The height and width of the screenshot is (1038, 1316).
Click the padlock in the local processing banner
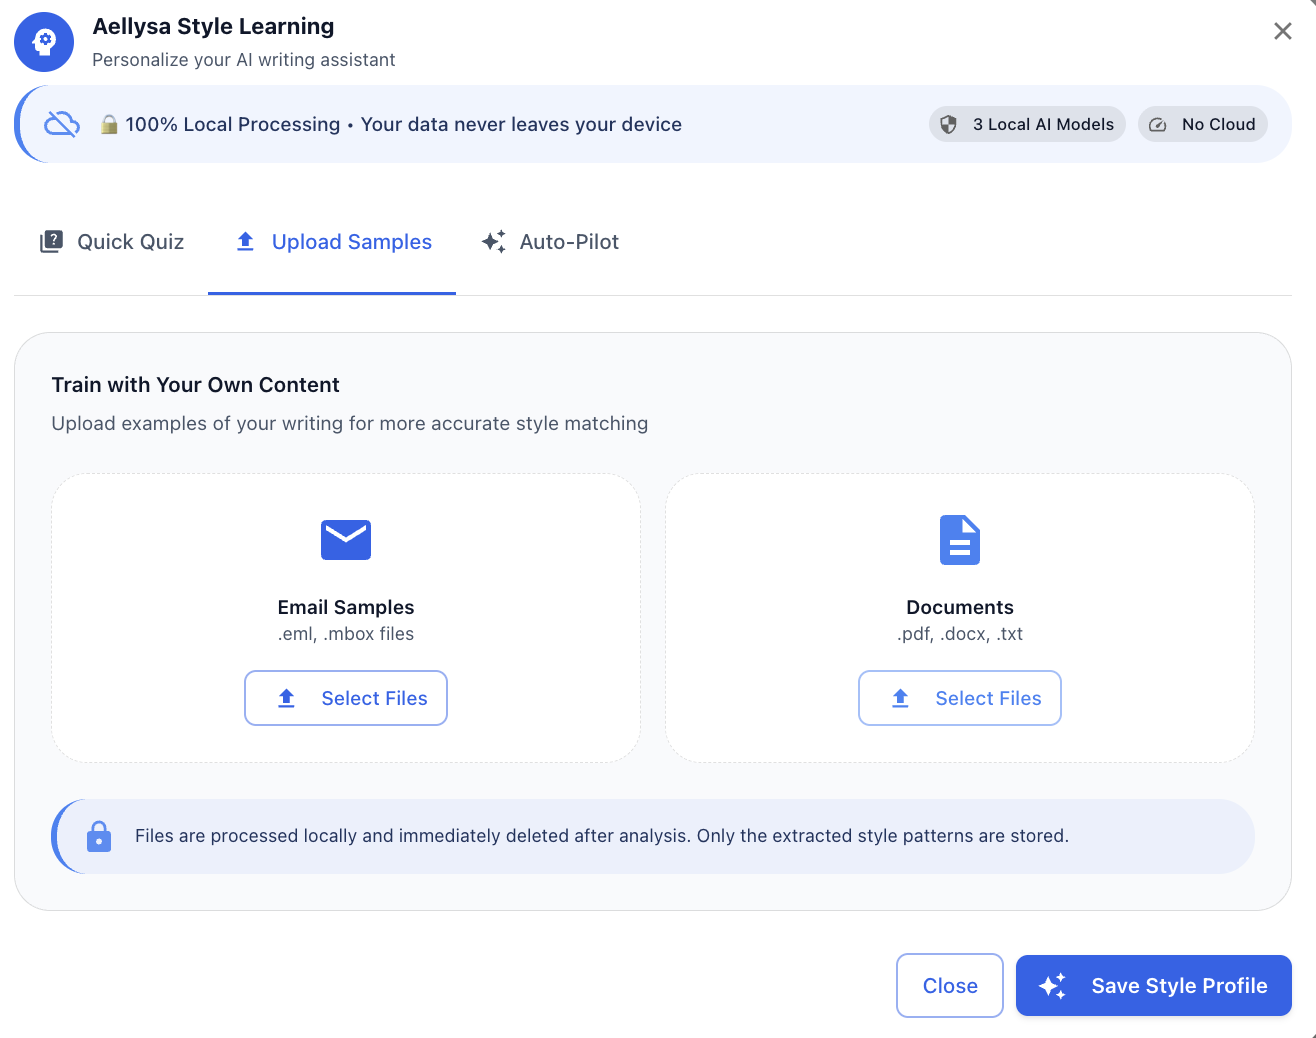(109, 124)
